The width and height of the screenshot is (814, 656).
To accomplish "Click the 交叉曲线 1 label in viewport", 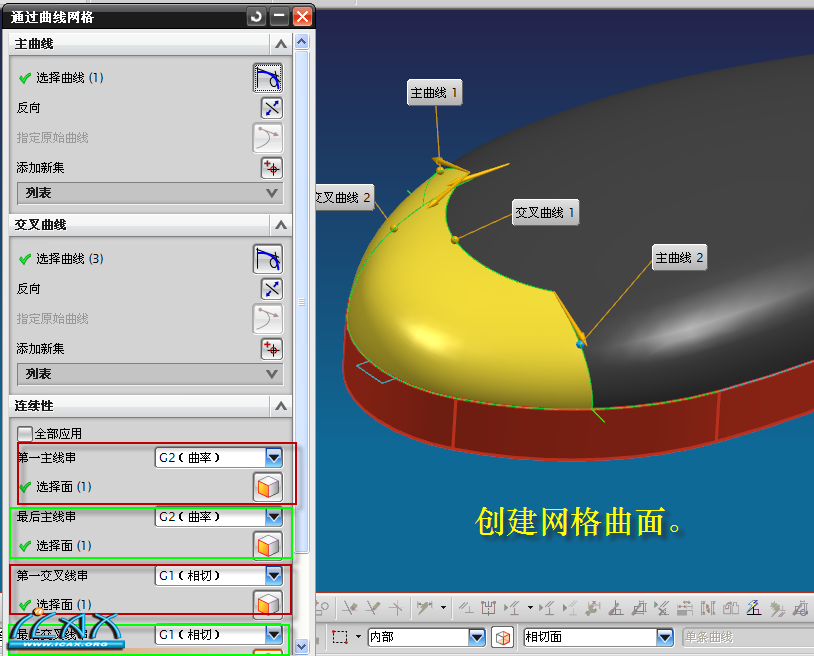I will 545,212.
